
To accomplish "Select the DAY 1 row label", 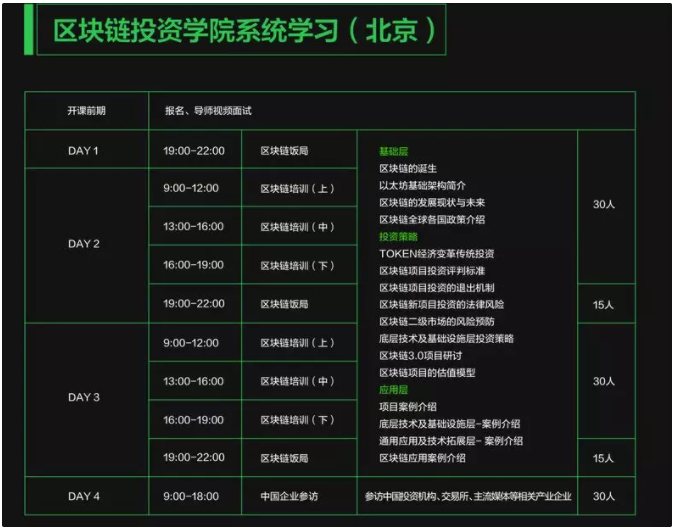I will pos(83,151).
